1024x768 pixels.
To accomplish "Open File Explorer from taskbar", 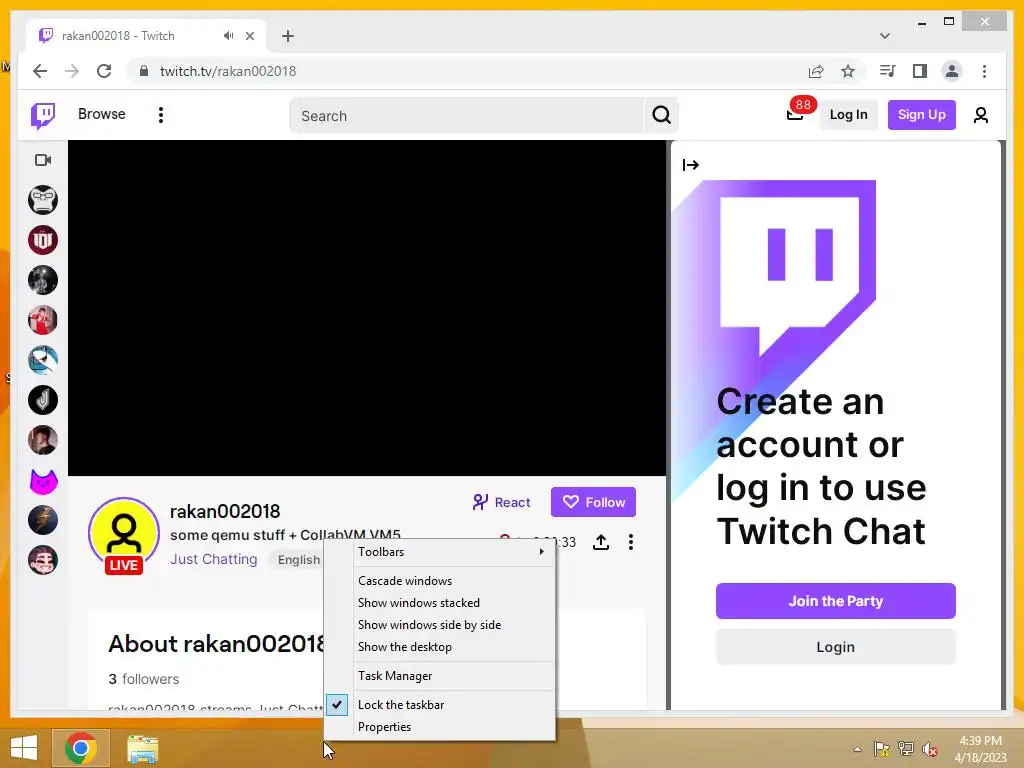I will pyautogui.click(x=142, y=748).
